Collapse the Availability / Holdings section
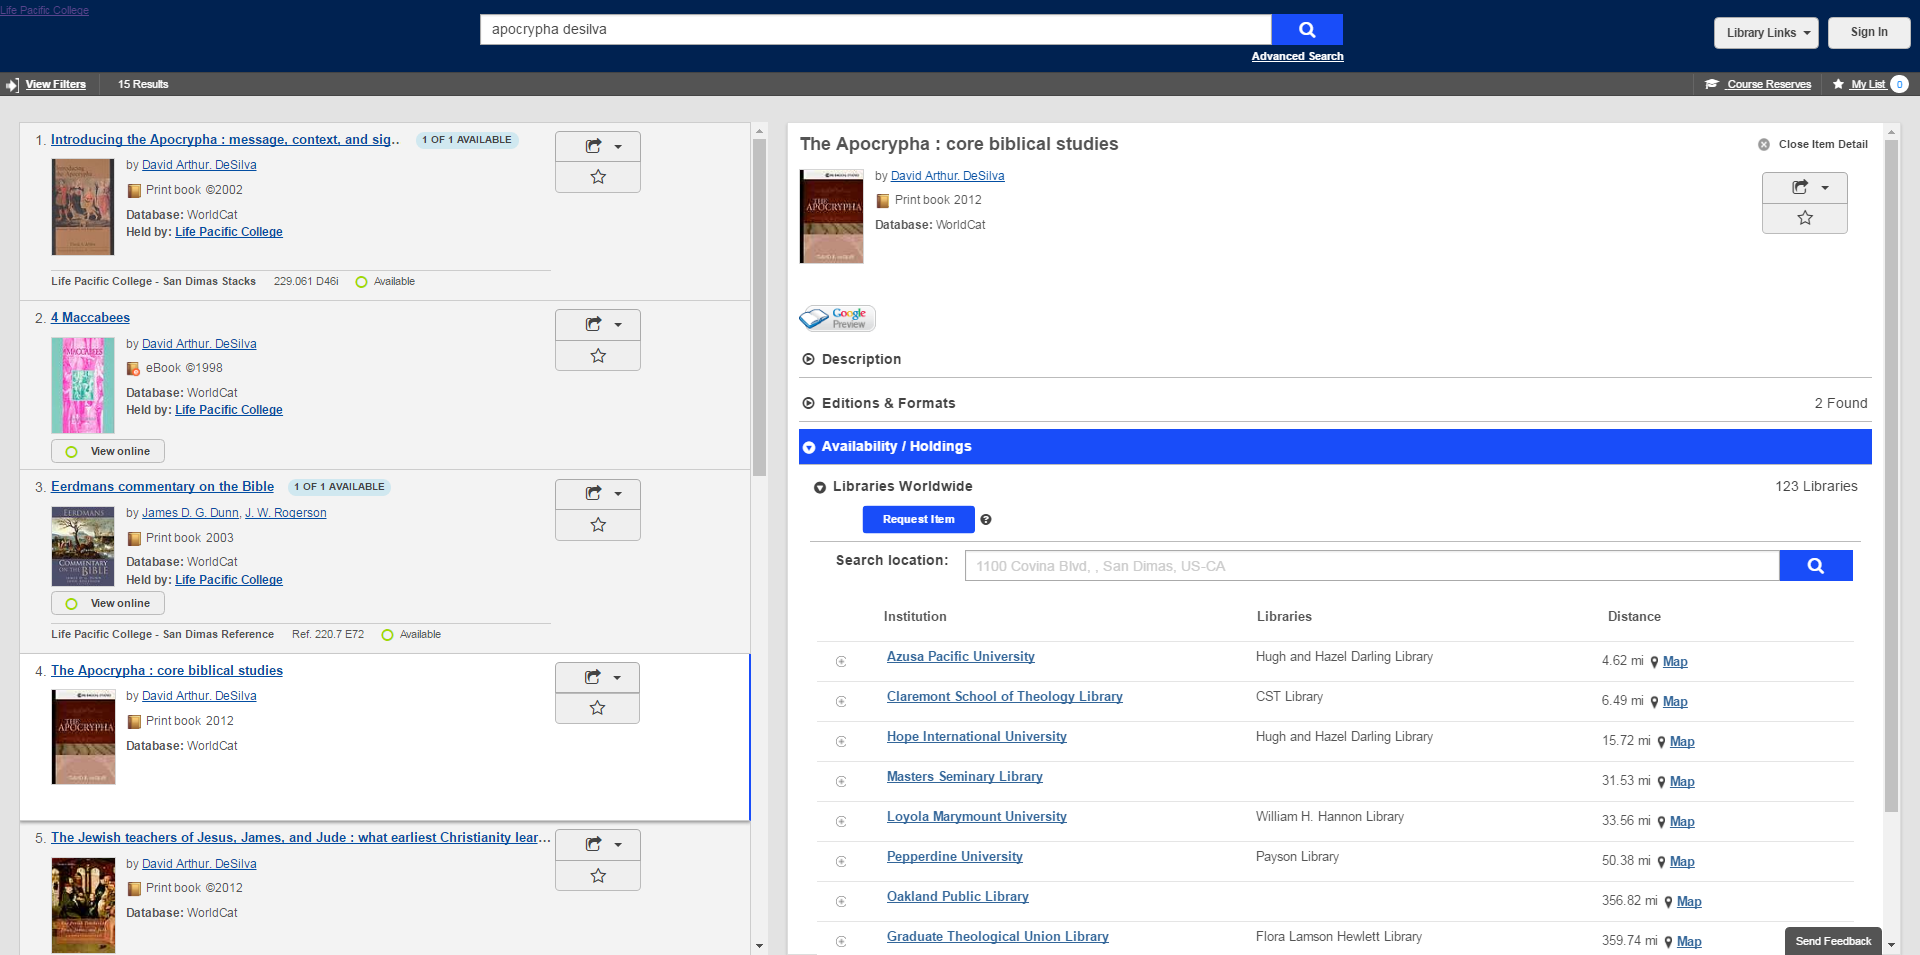The height and width of the screenshot is (955, 1920). click(x=1335, y=447)
